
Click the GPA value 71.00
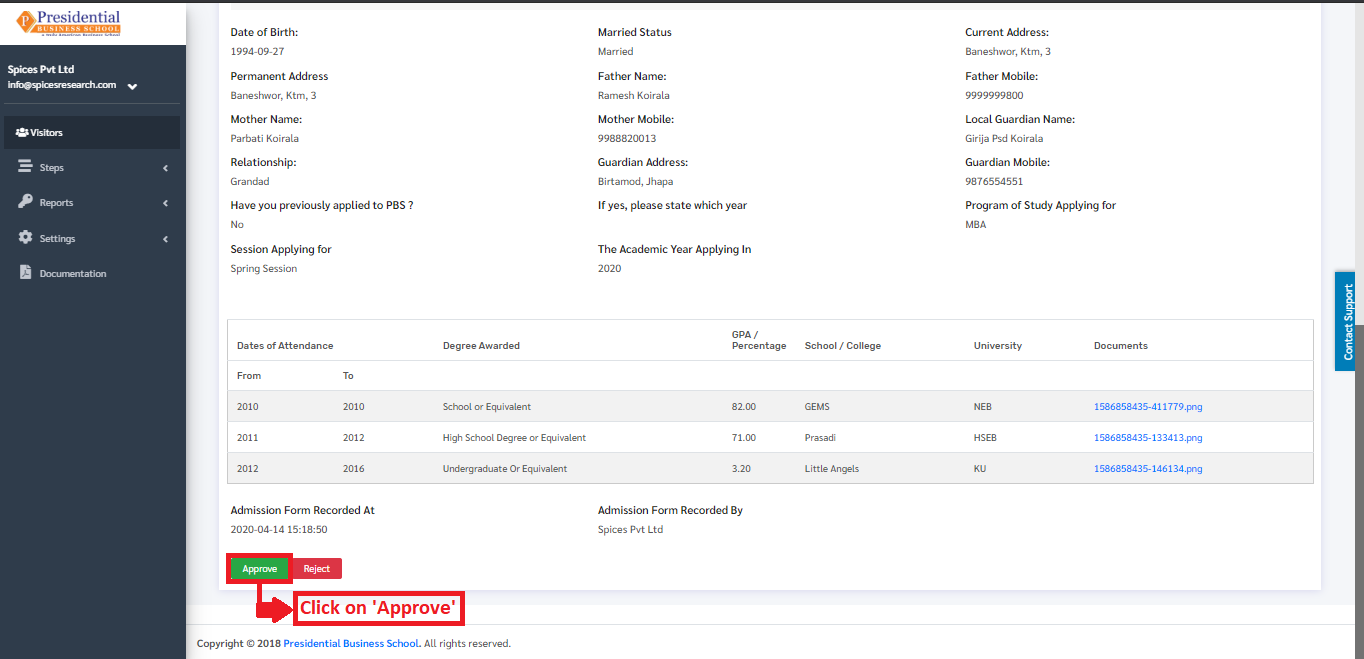click(x=744, y=438)
